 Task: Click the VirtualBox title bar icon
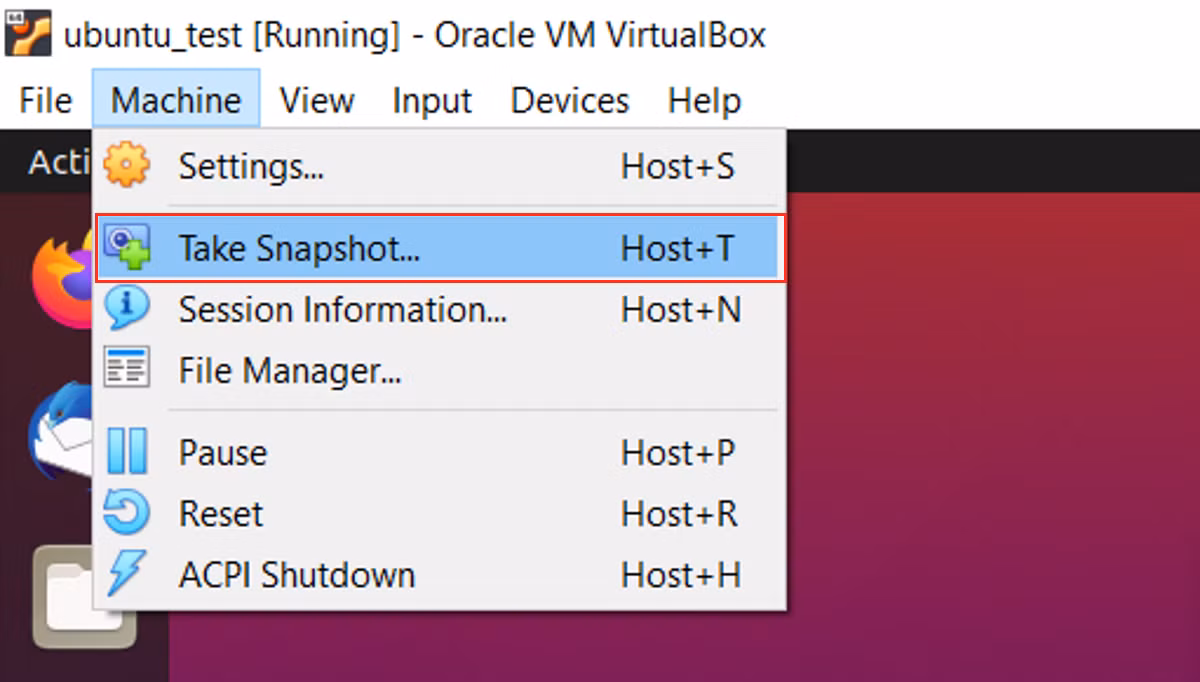28,32
